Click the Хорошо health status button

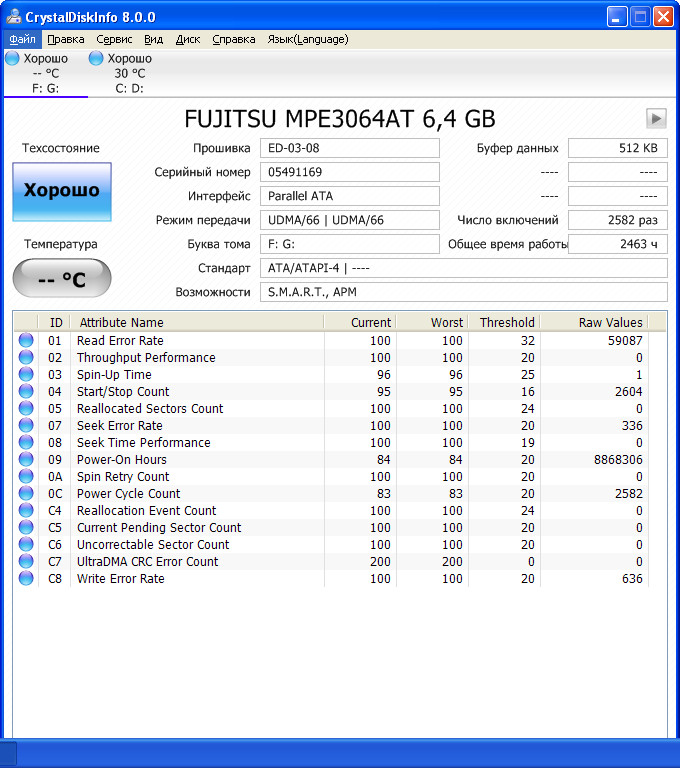tap(62, 192)
